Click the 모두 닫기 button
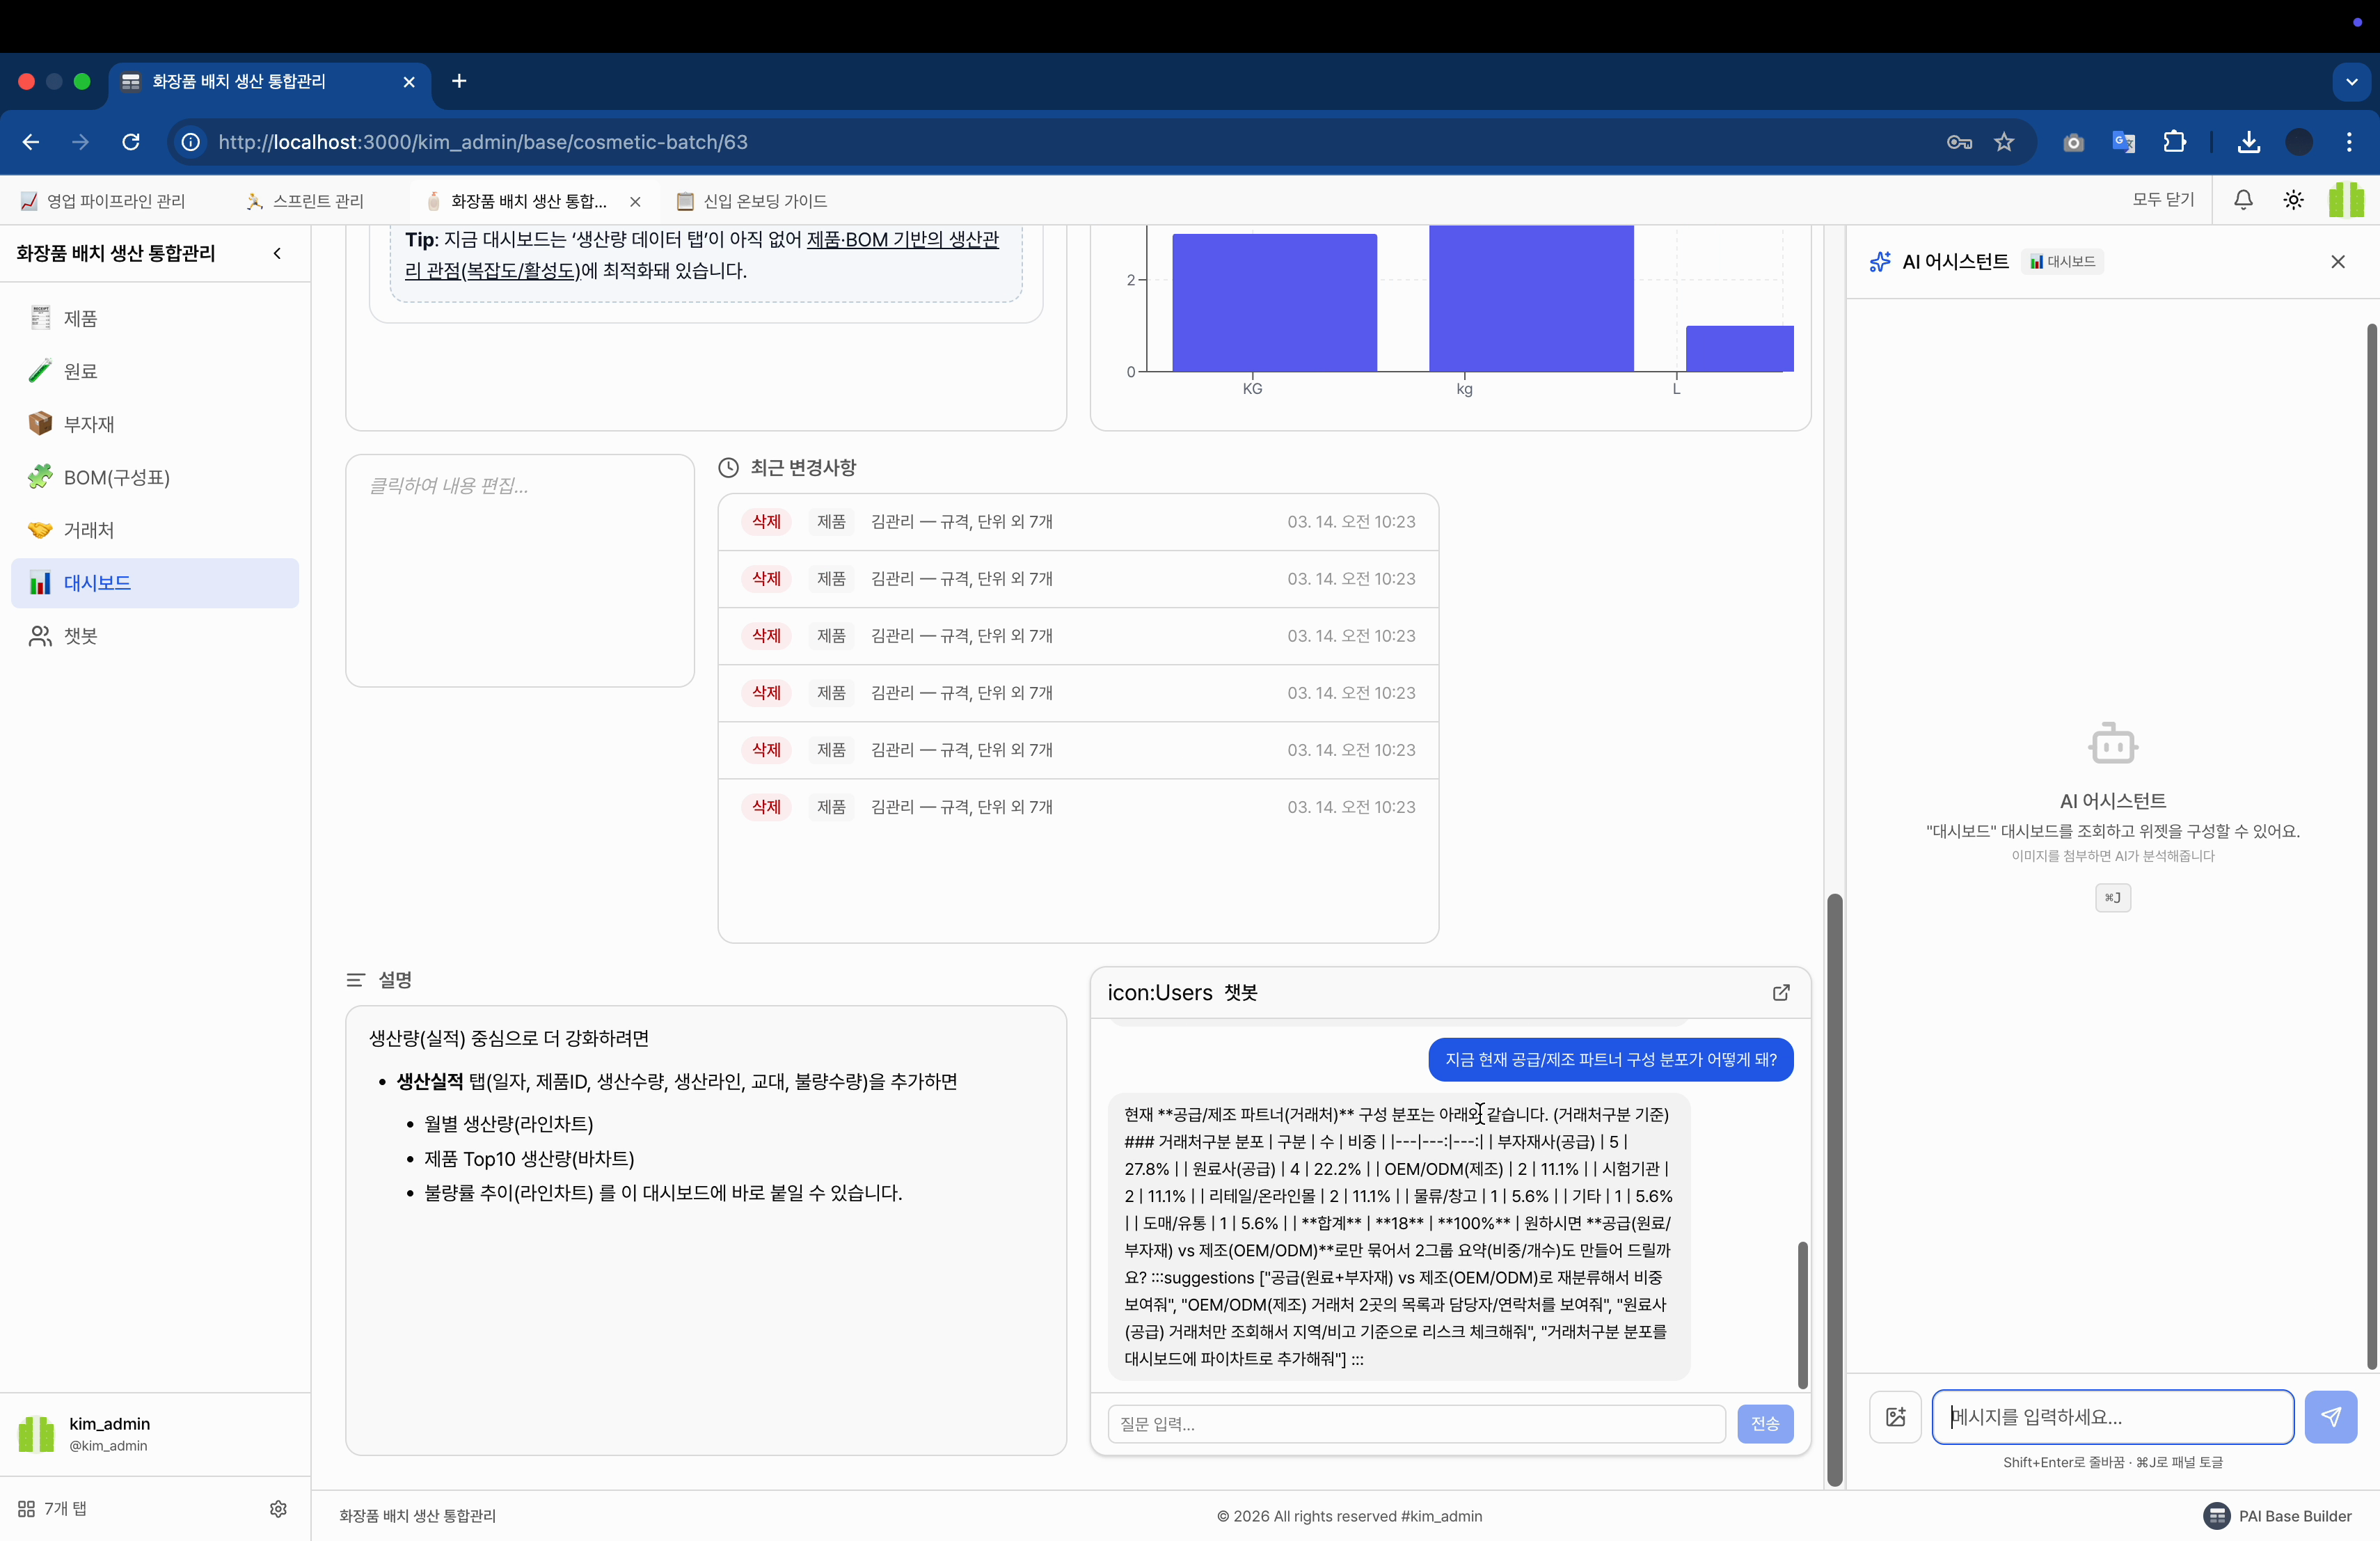The image size is (2380, 1541). (x=2162, y=200)
